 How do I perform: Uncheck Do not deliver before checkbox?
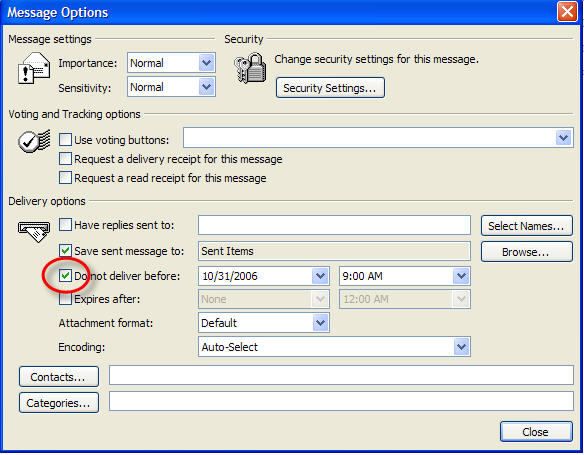coord(65,276)
